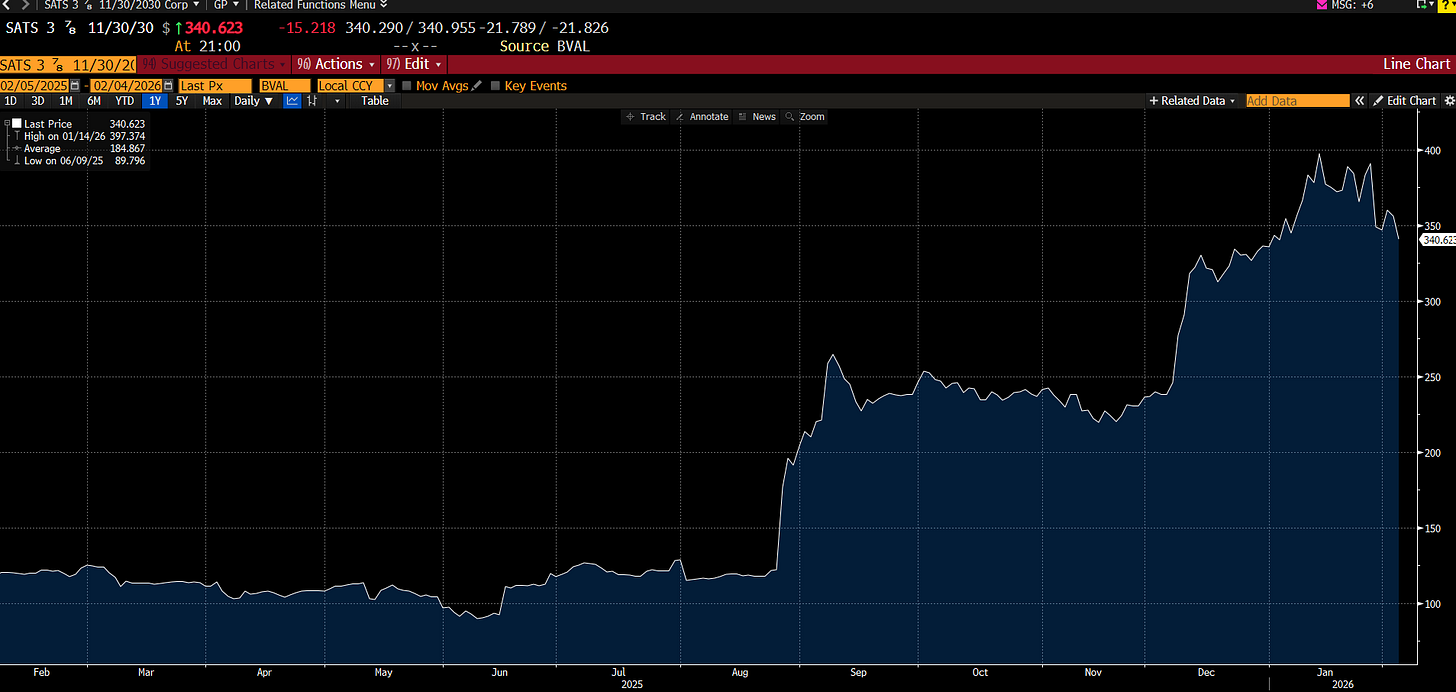Select the line chart type icon

(292, 101)
